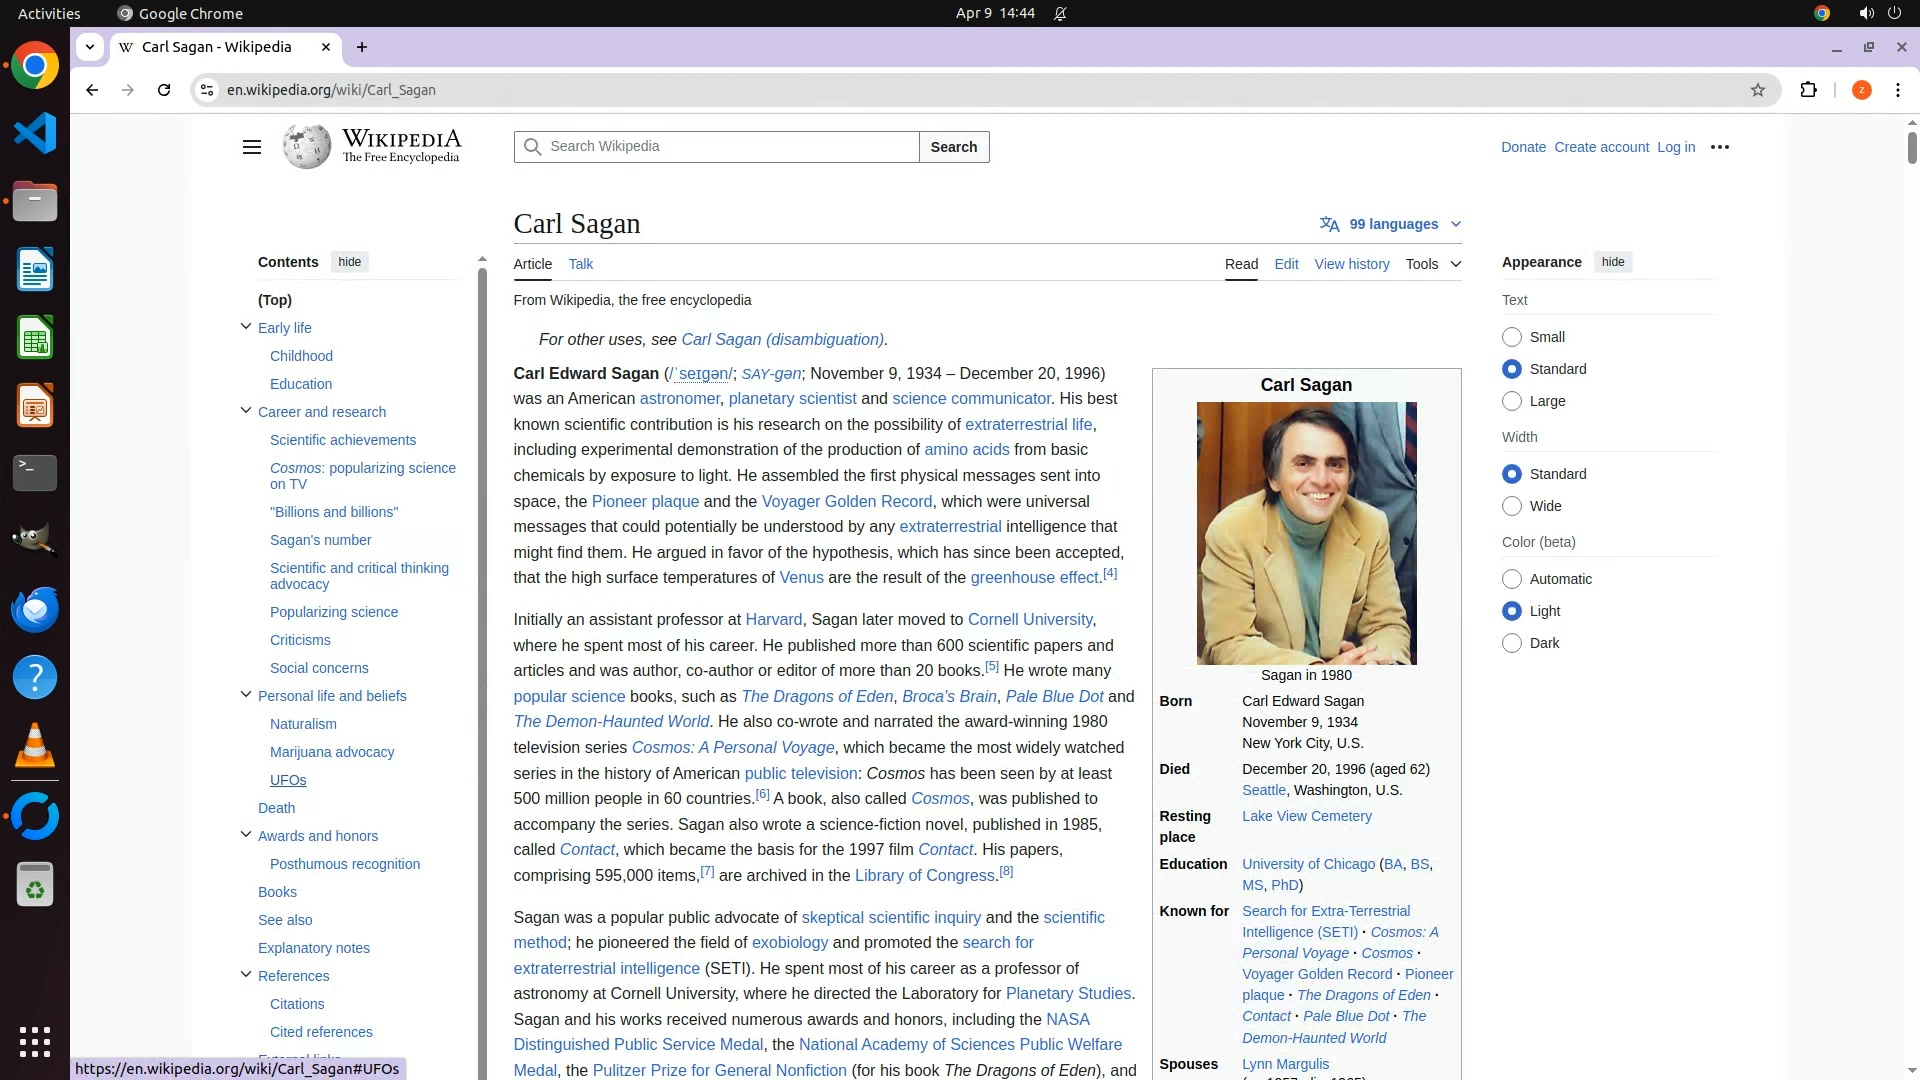
Task: Enable Dark color mode
Action: point(1512,643)
